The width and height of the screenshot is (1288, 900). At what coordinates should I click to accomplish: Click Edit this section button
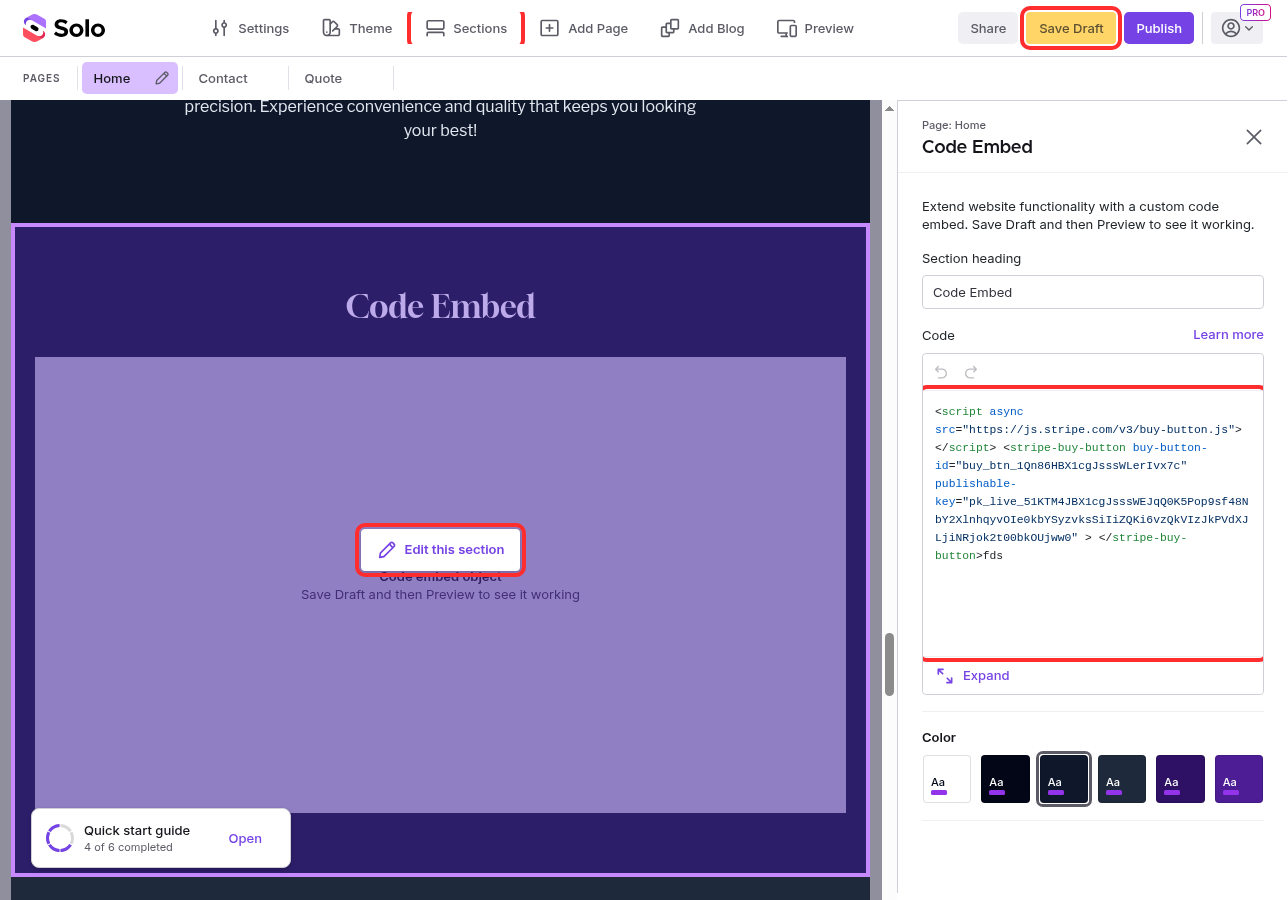pyautogui.click(x=440, y=550)
